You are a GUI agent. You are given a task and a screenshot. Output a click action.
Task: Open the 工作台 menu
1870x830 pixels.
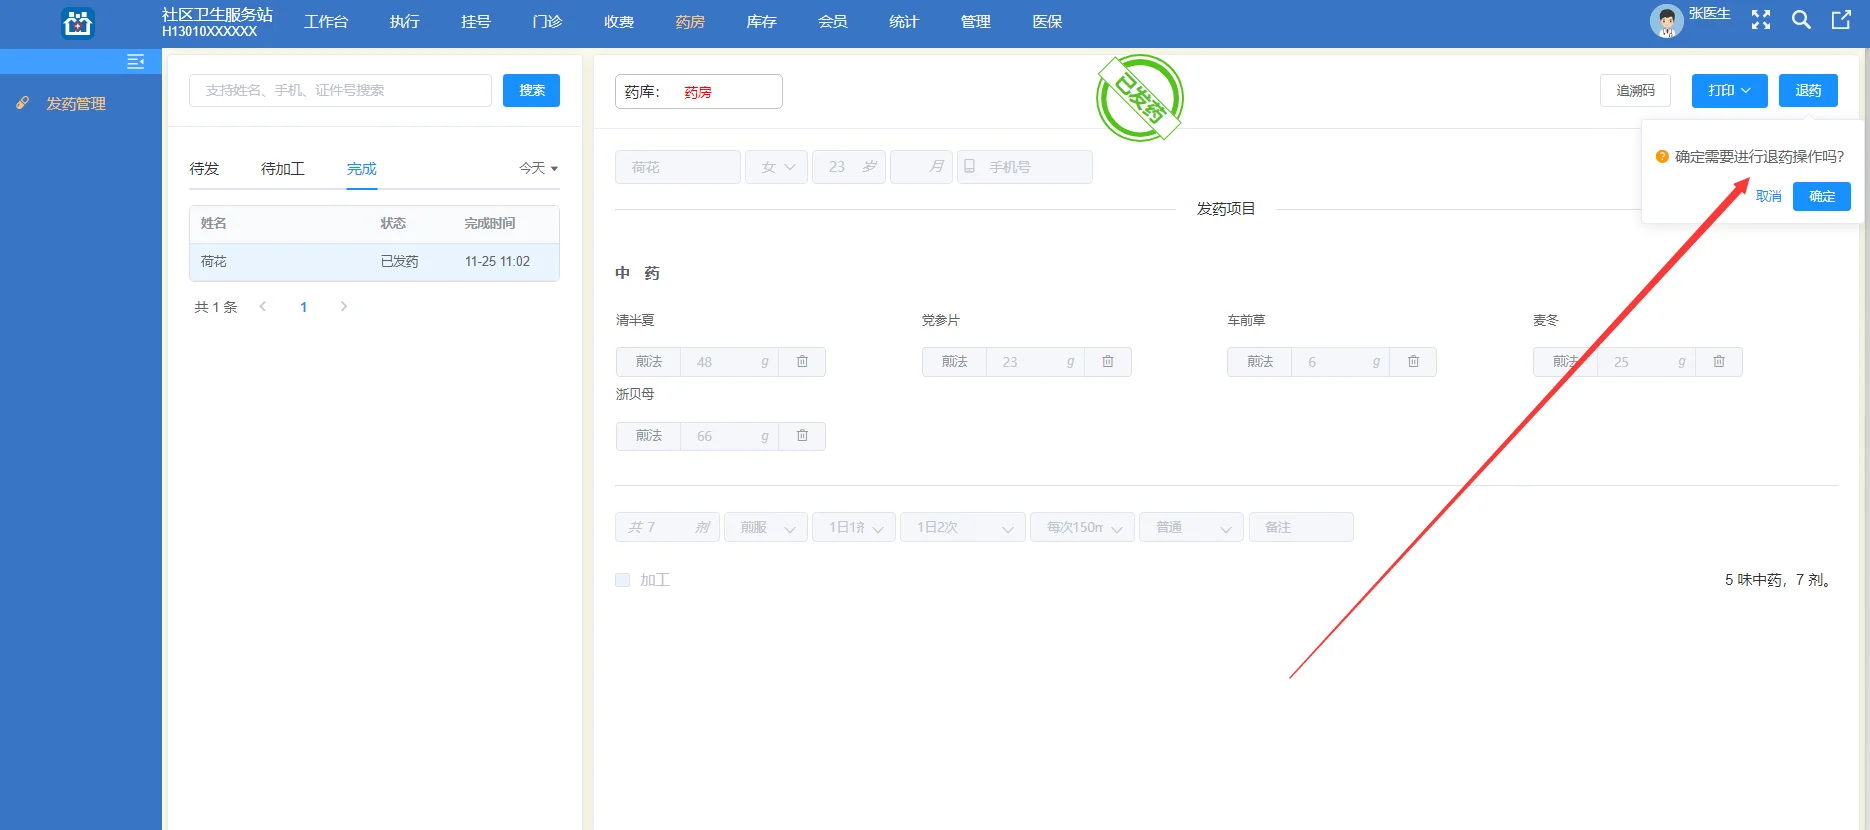[326, 22]
